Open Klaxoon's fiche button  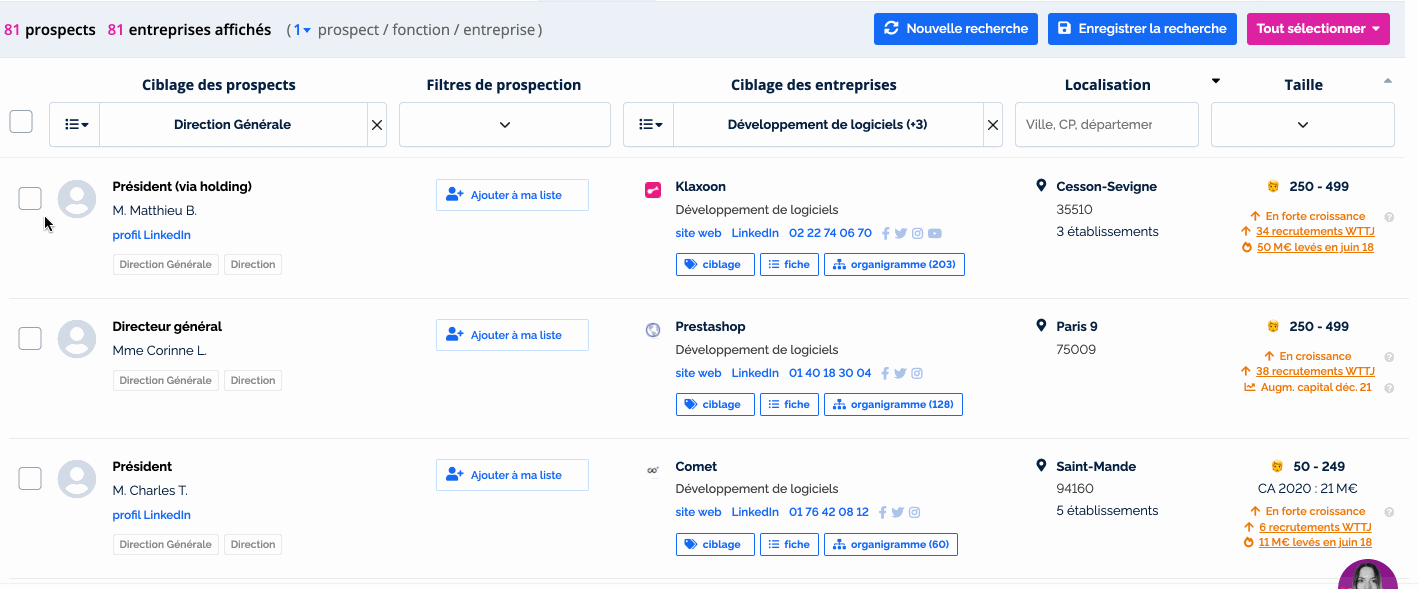tap(789, 265)
